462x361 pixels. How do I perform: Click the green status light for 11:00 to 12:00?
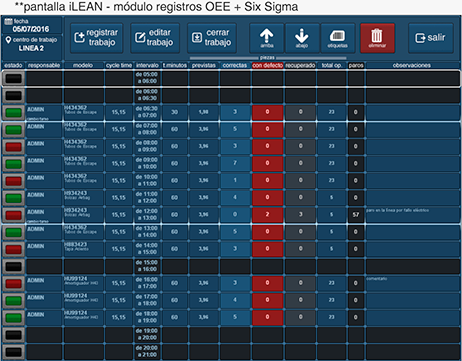pos(14,198)
